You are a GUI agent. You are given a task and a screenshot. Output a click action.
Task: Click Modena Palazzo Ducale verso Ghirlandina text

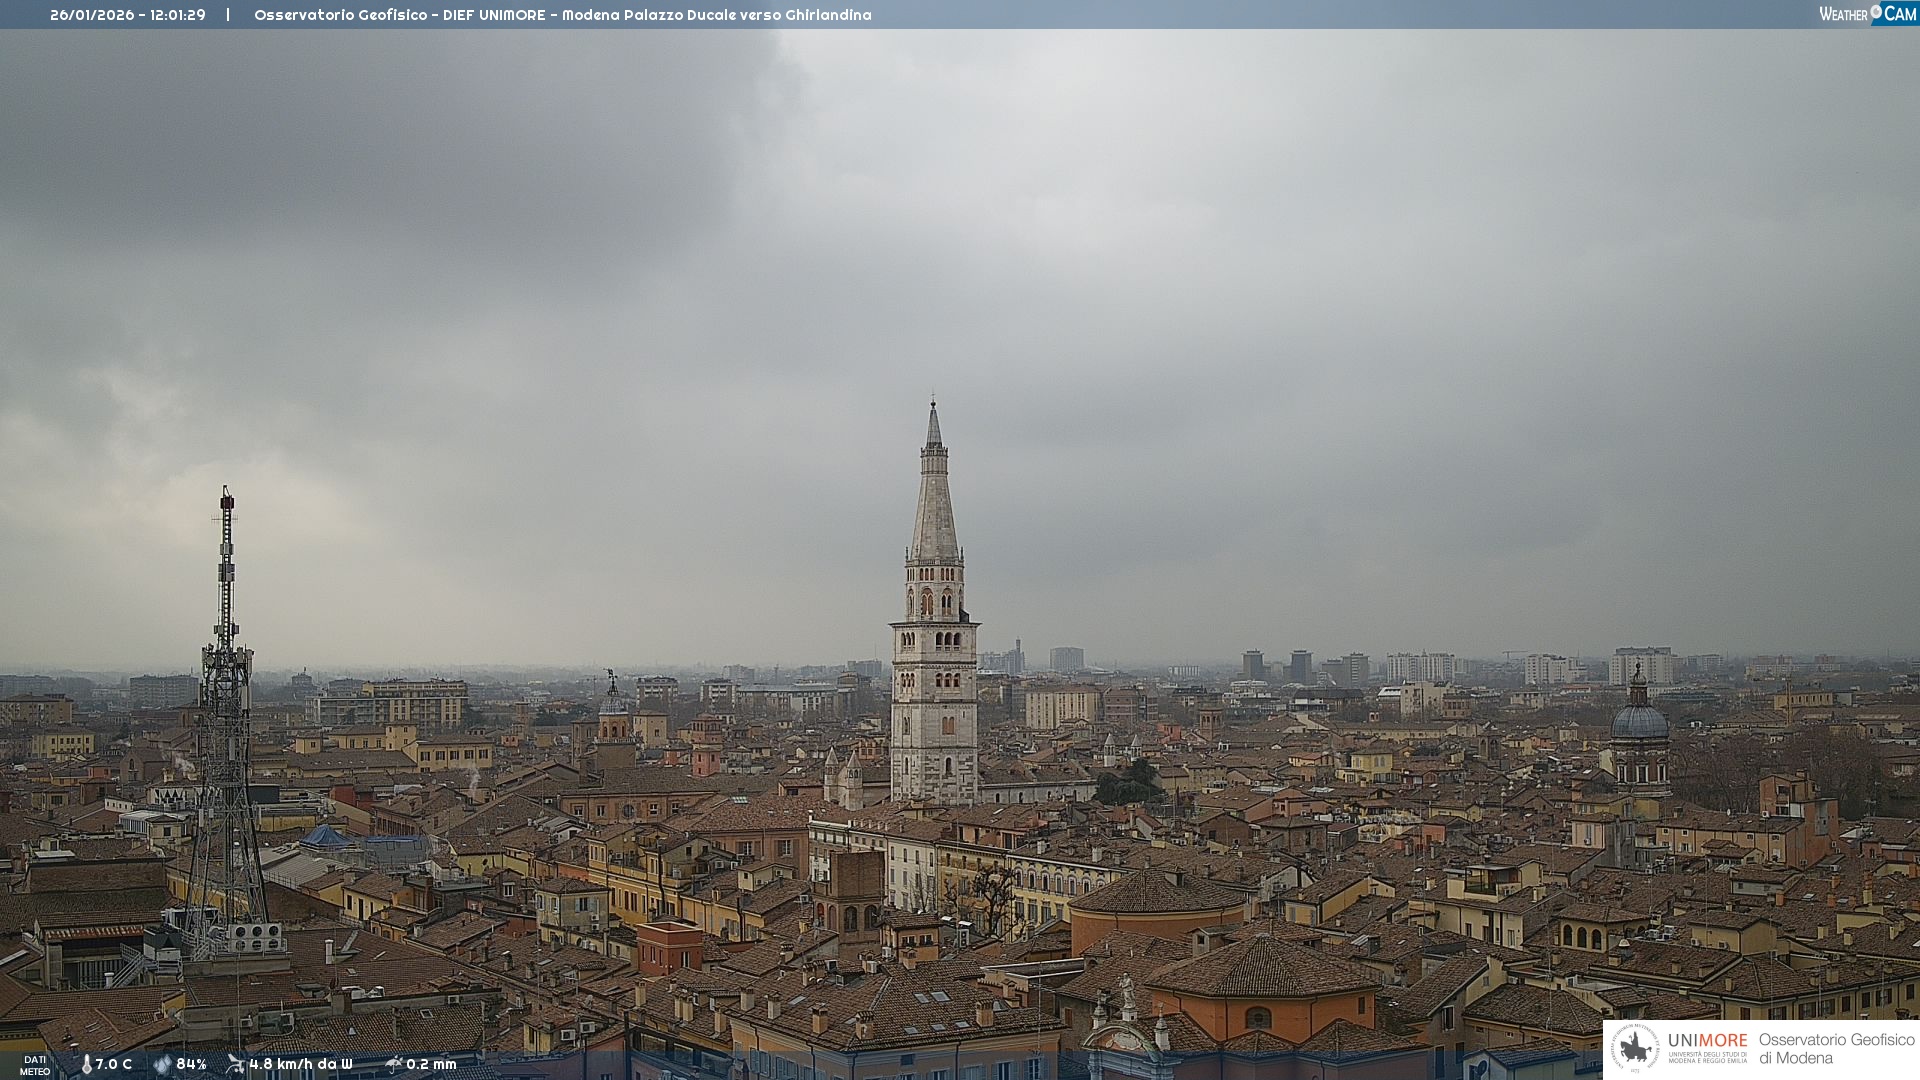point(716,15)
